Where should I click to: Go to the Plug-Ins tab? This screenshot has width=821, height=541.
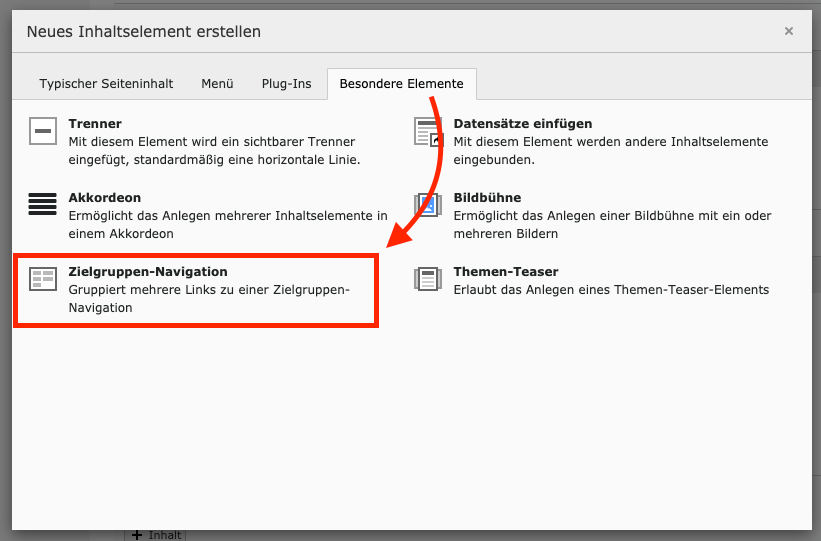click(286, 84)
